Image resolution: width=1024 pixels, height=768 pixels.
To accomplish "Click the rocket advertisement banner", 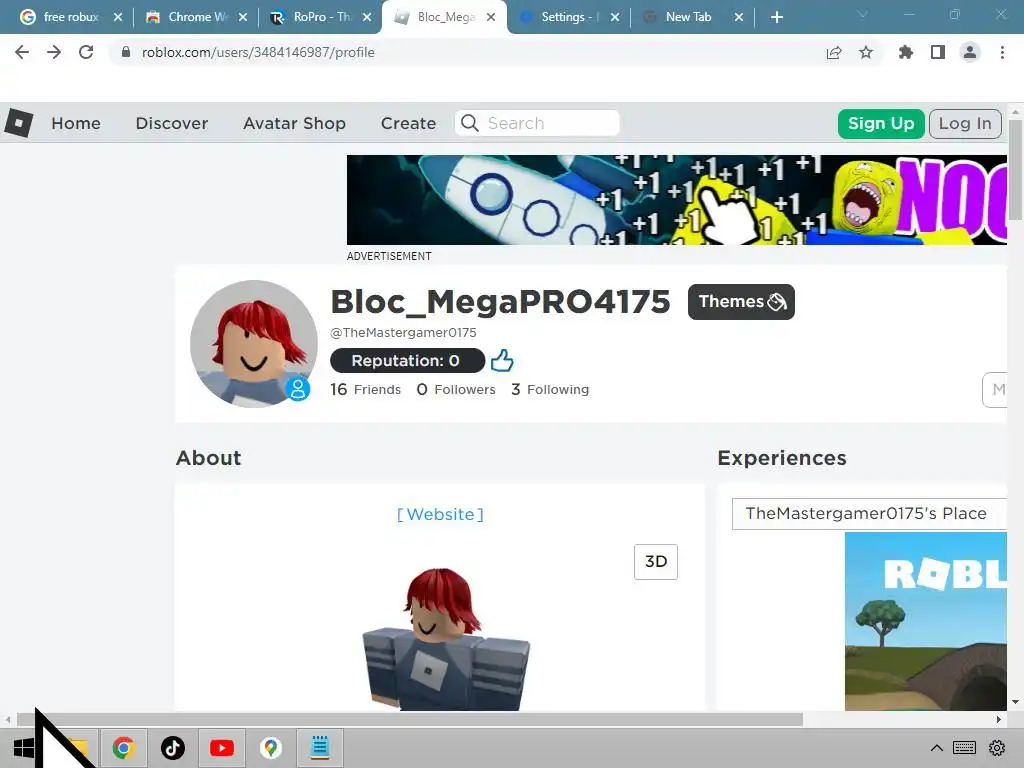I will click(677, 200).
